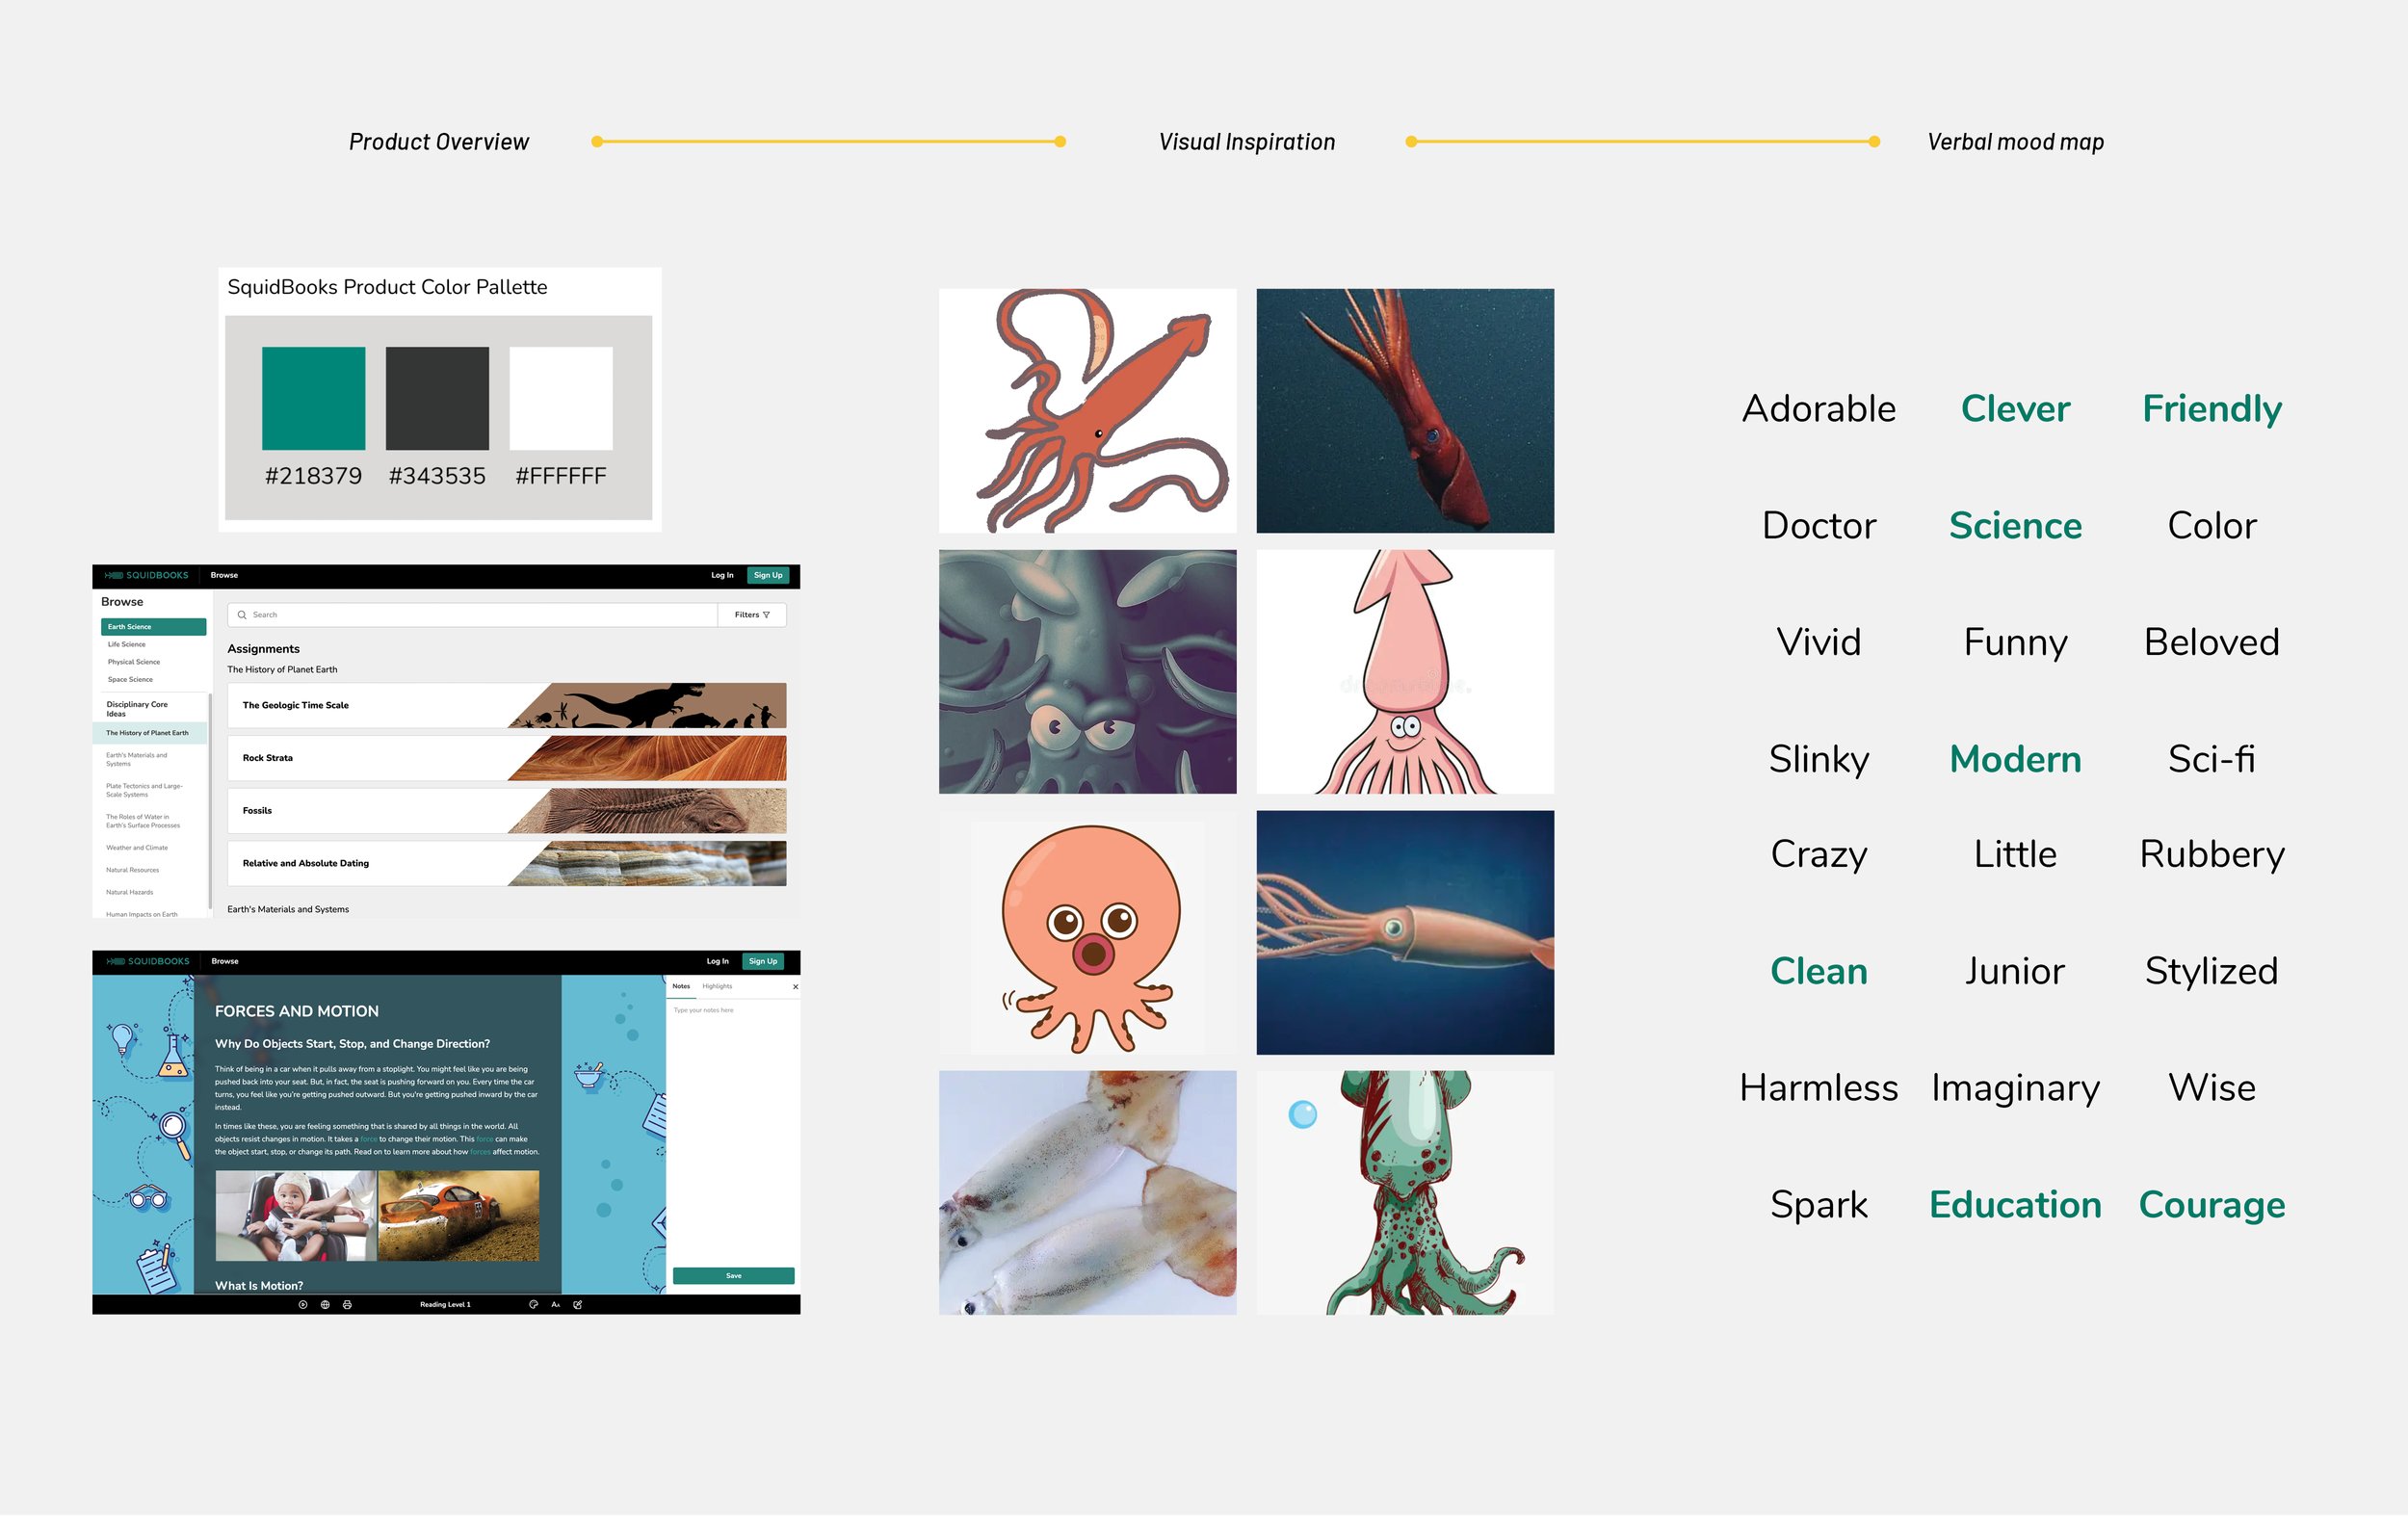This screenshot has height=1517, width=2408.
Task: Open the color palette theme icon
Action: tap(533, 1305)
